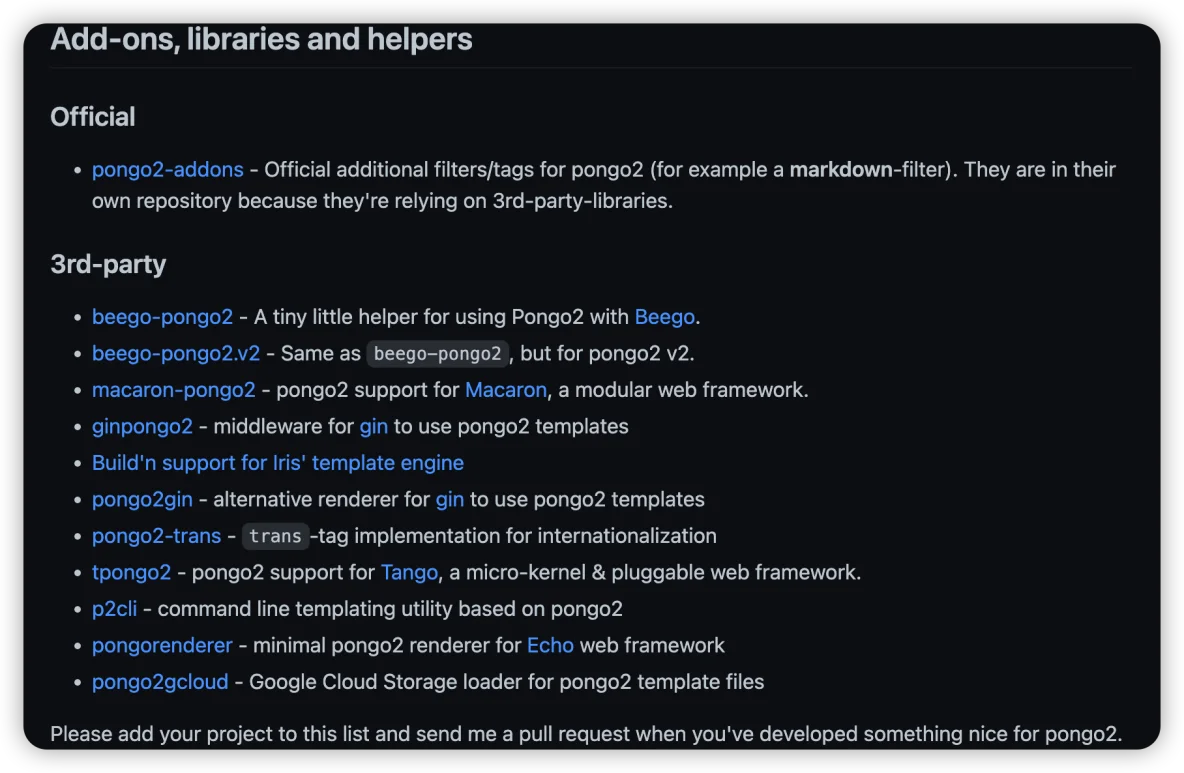
Task: Click 'alternative renderer for' text
Action: [322, 499]
